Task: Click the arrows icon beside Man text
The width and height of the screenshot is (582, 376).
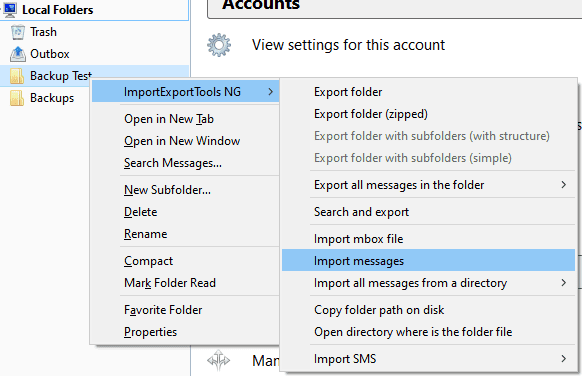Action: pyautogui.click(x=218, y=360)
